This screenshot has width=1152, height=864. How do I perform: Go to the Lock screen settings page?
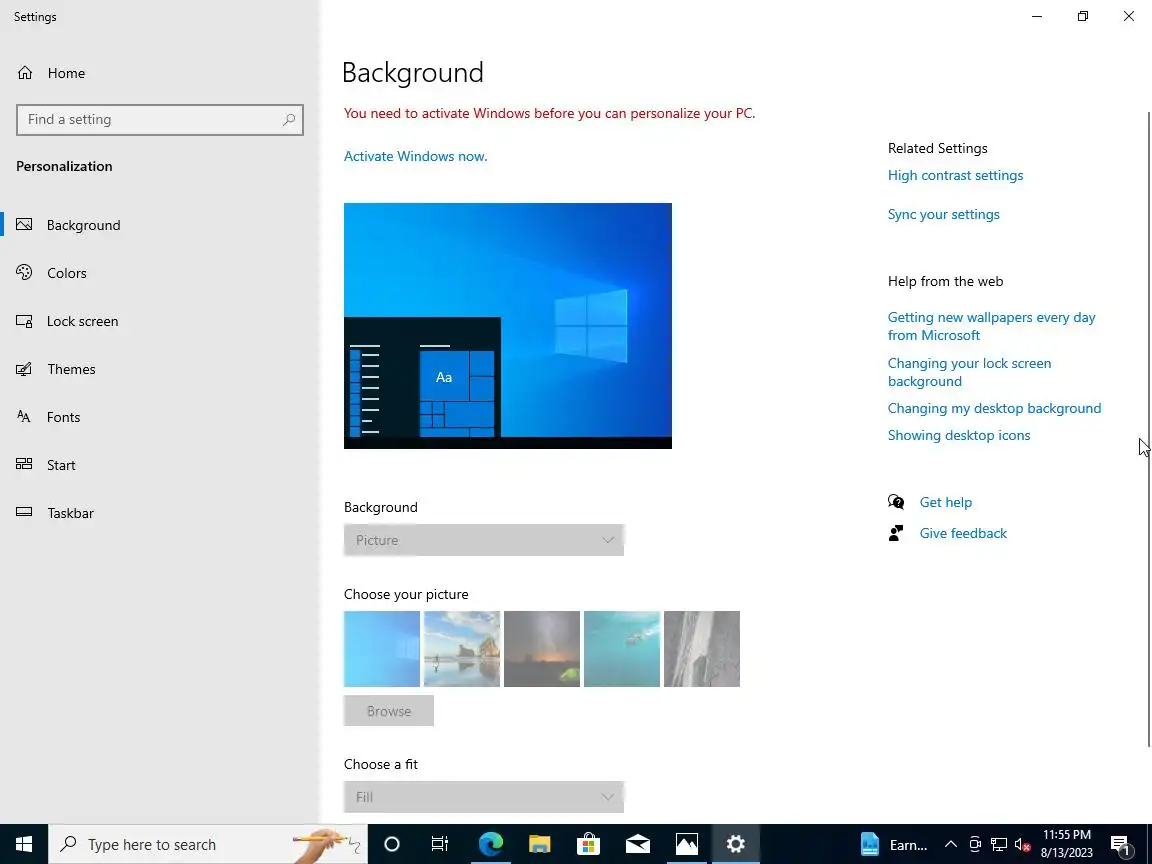pyautogui.click(x=160, y=321)
